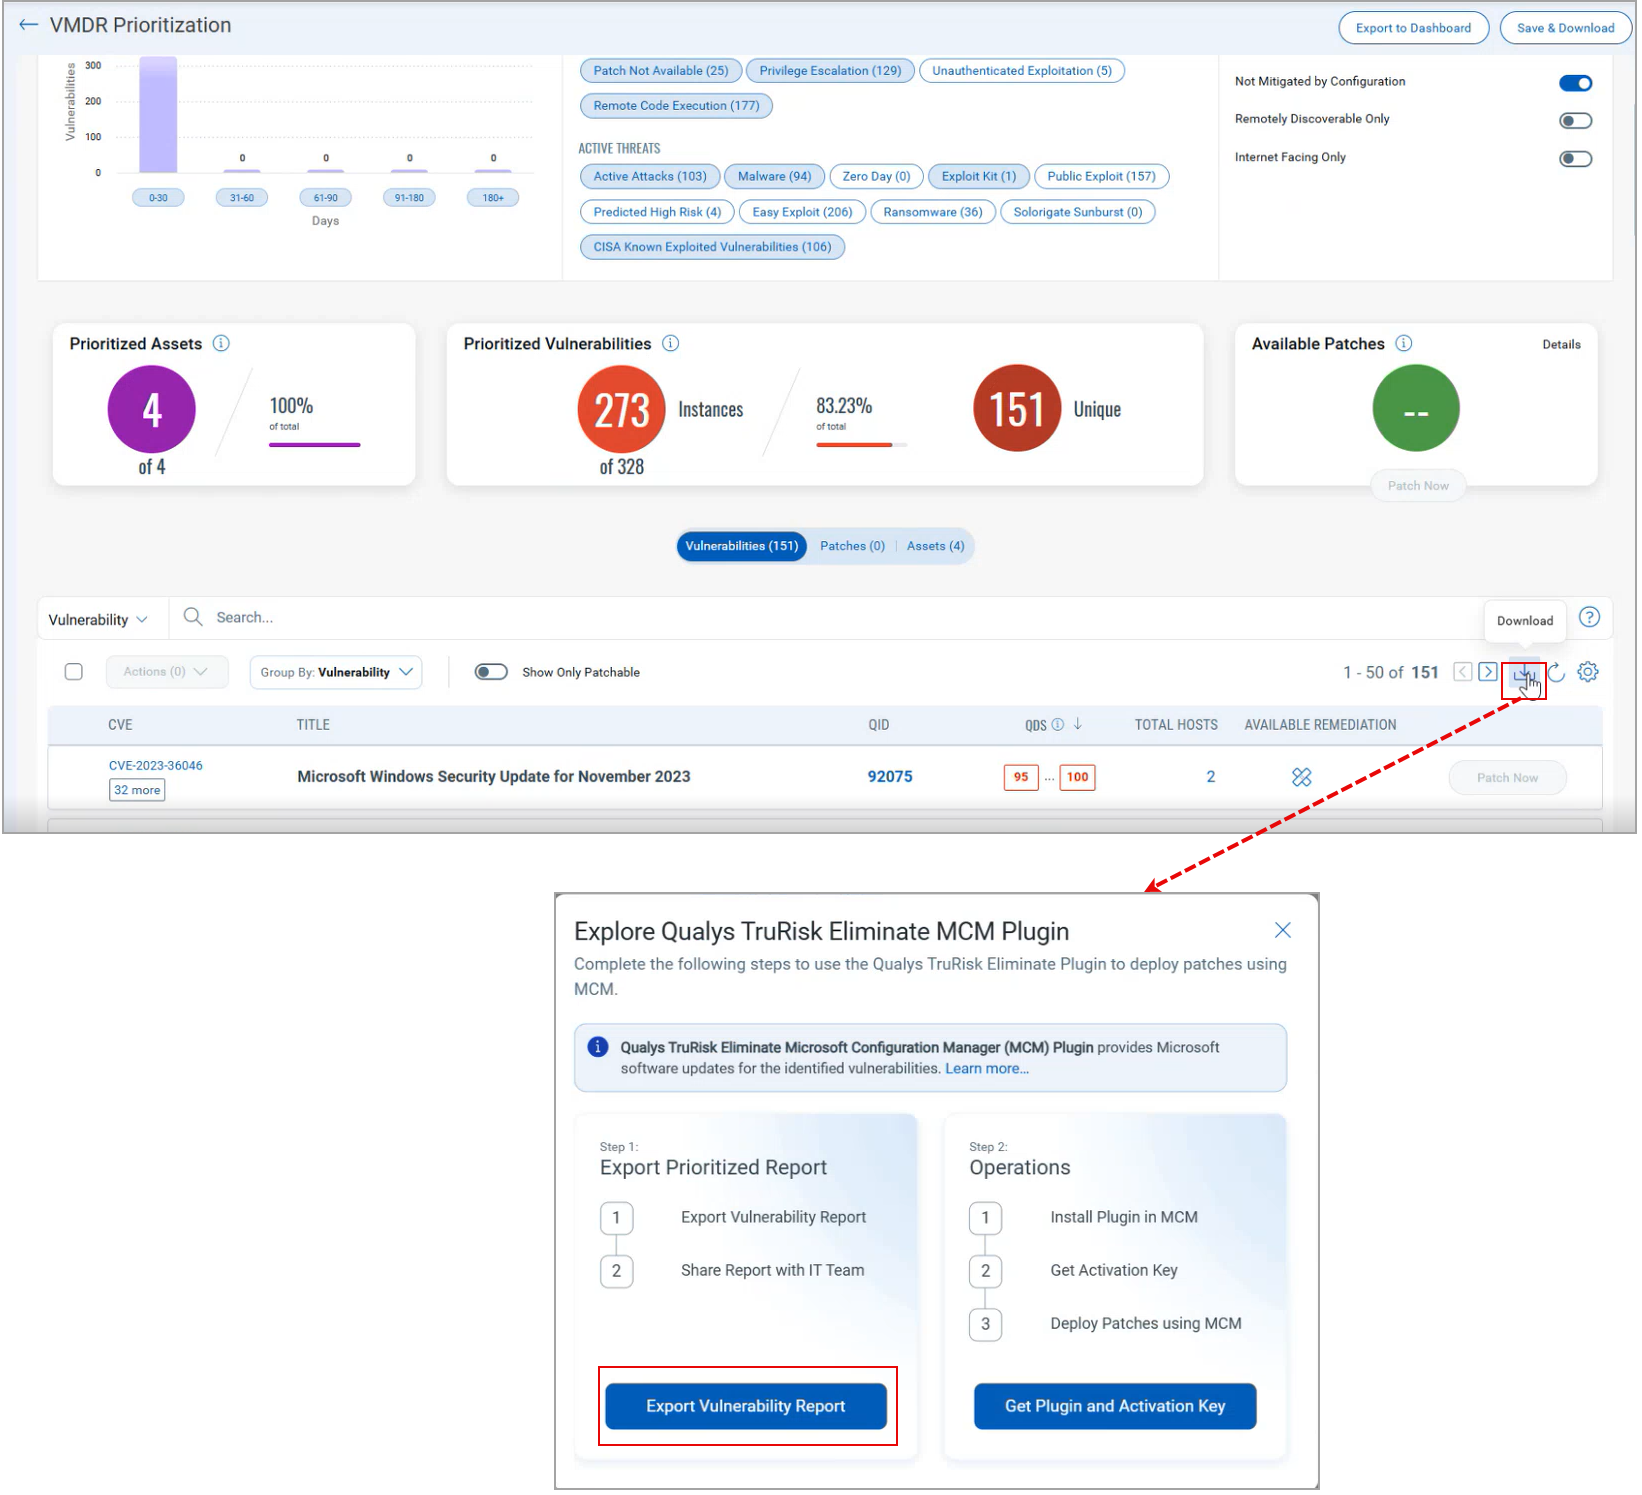Click the info icon next to Prioritized Assets
The image size is (1642, 1495).
pyautogui.click(x=221, y=344)
